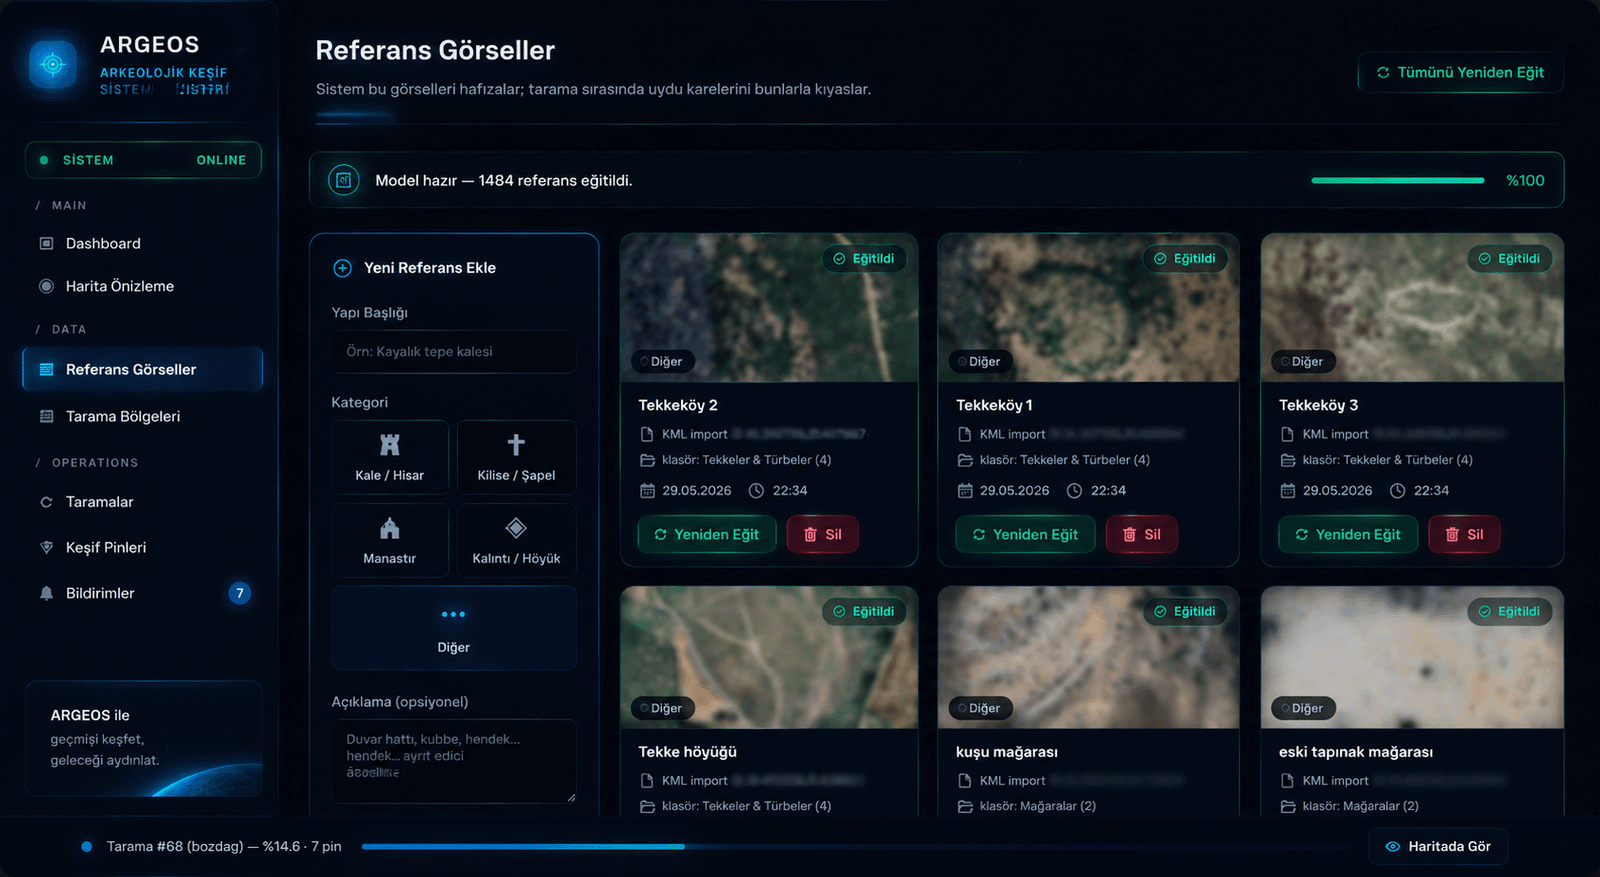Select the Kale / Hisar category
The height and width of the screenshot is (877, 1600).
[x=390, y=457]
